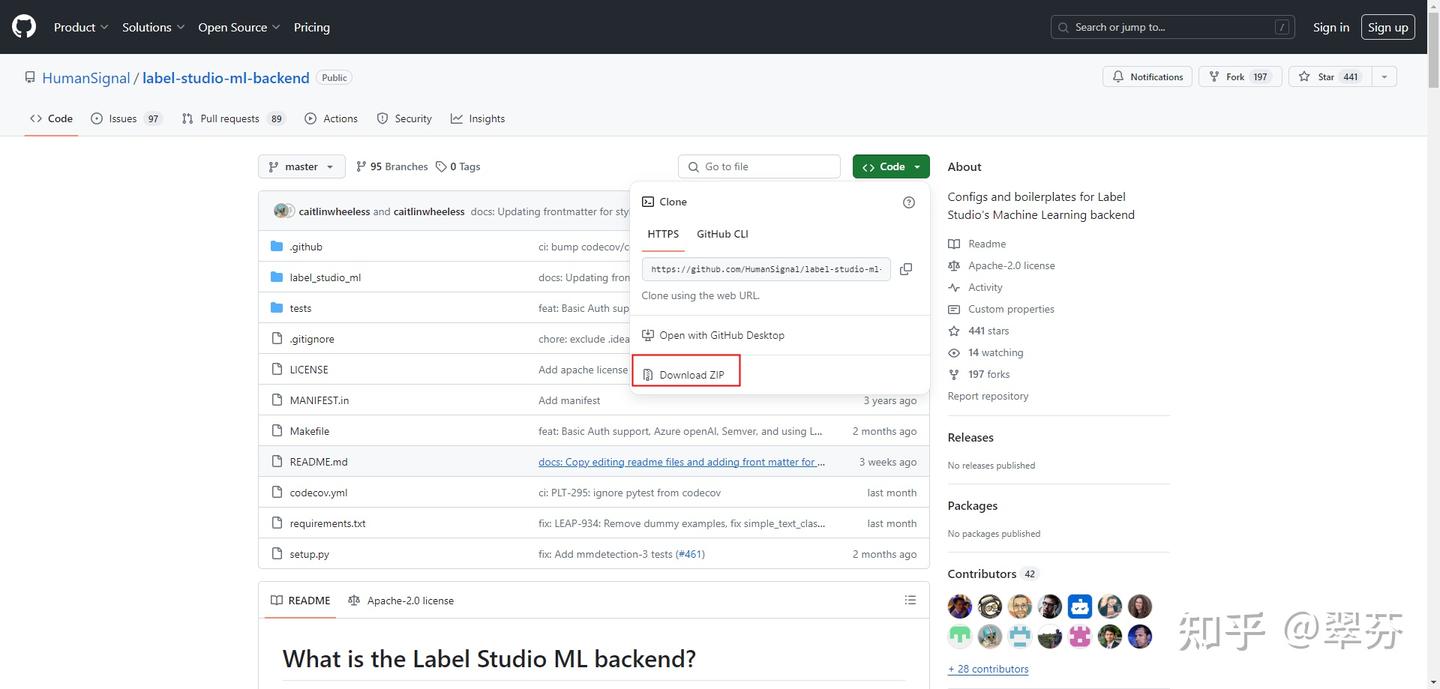Star the repository
Viewport: 1440px width, 689px height.
pos(1326,77)
